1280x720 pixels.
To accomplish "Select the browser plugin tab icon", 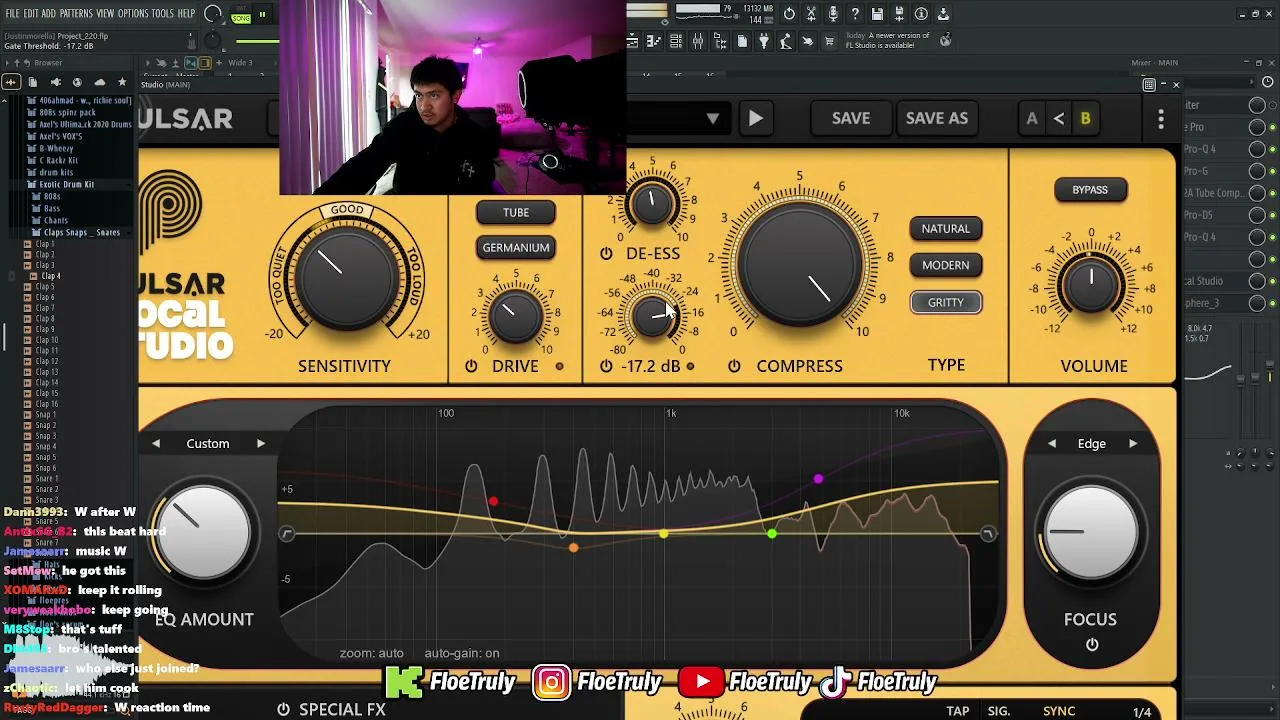I will (55, 82).
